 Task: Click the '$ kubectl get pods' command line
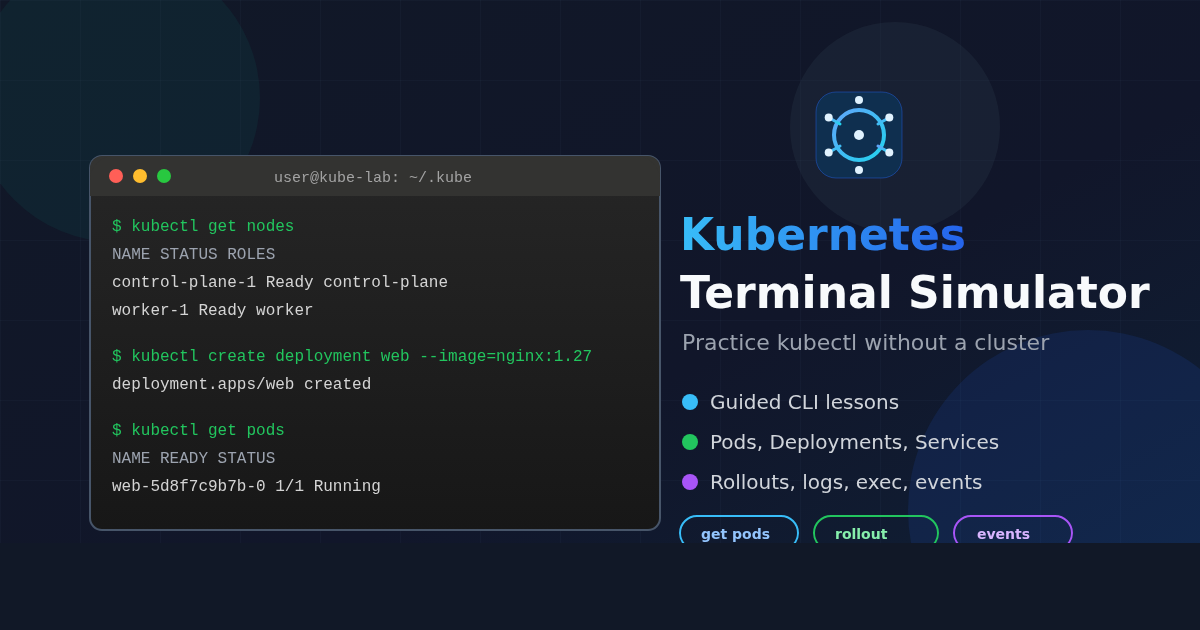(x=198, y=431)
